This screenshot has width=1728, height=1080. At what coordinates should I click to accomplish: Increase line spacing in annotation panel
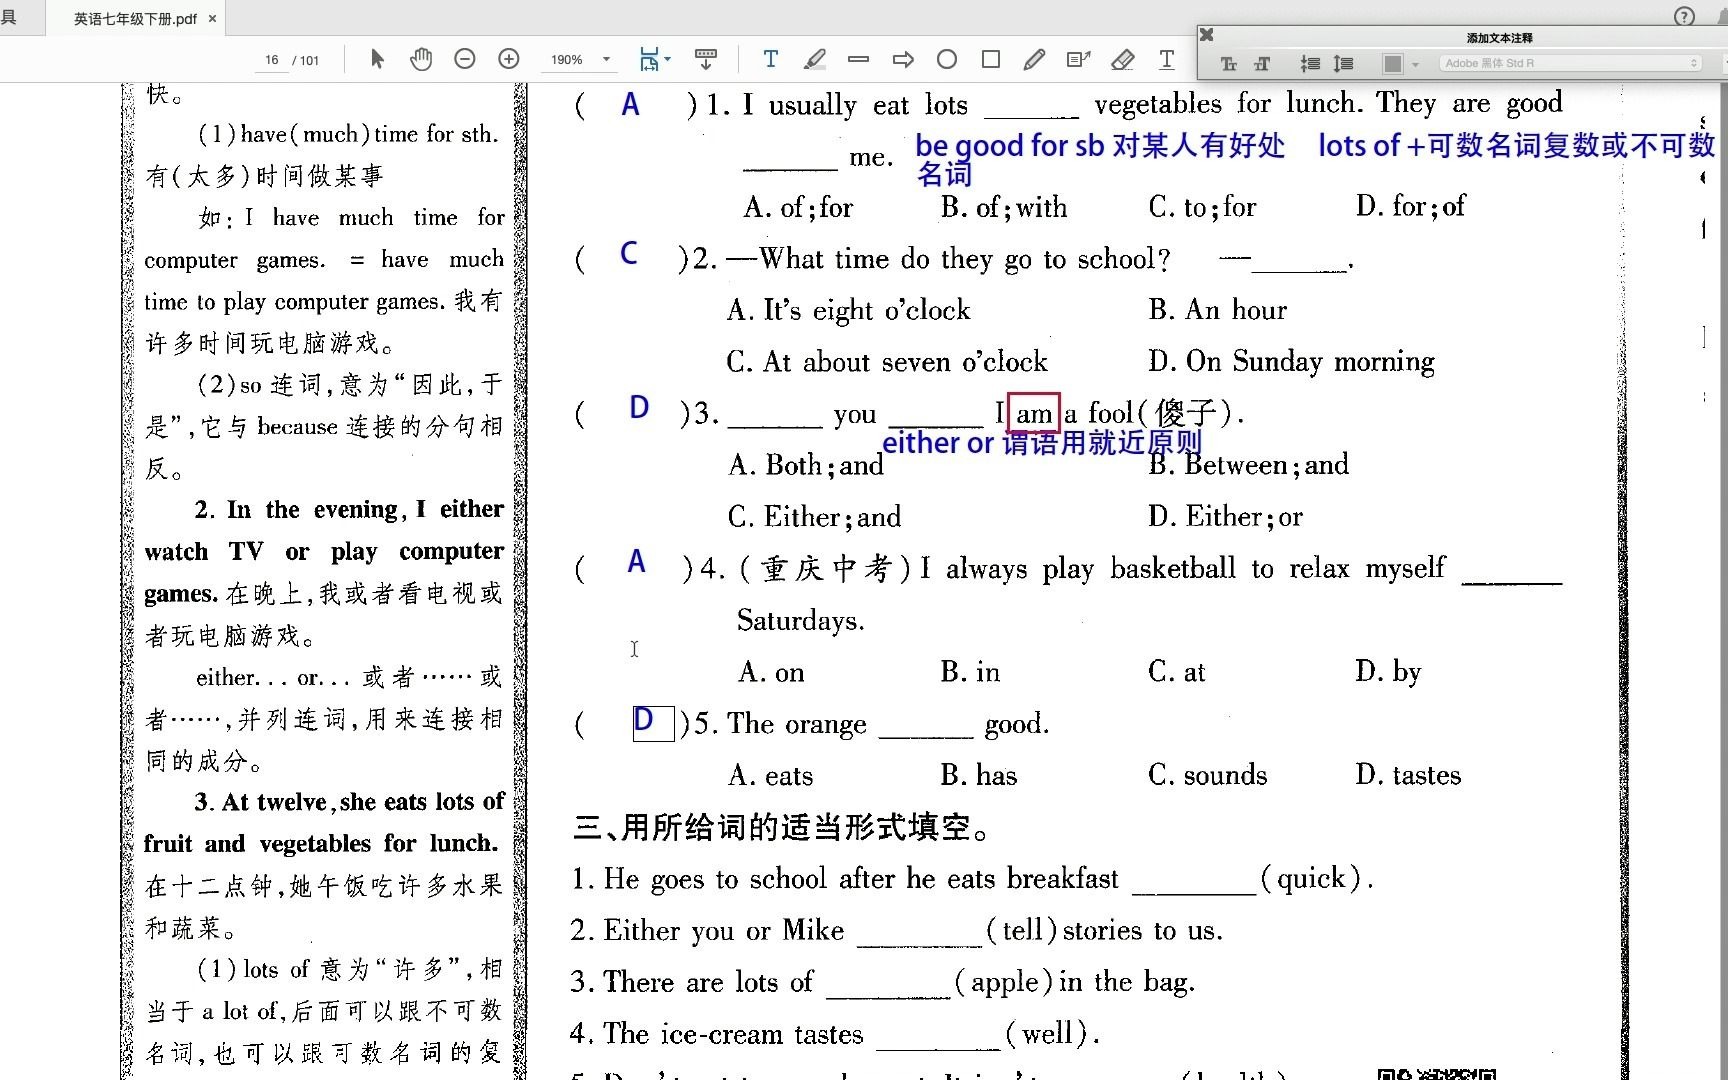1343,63
